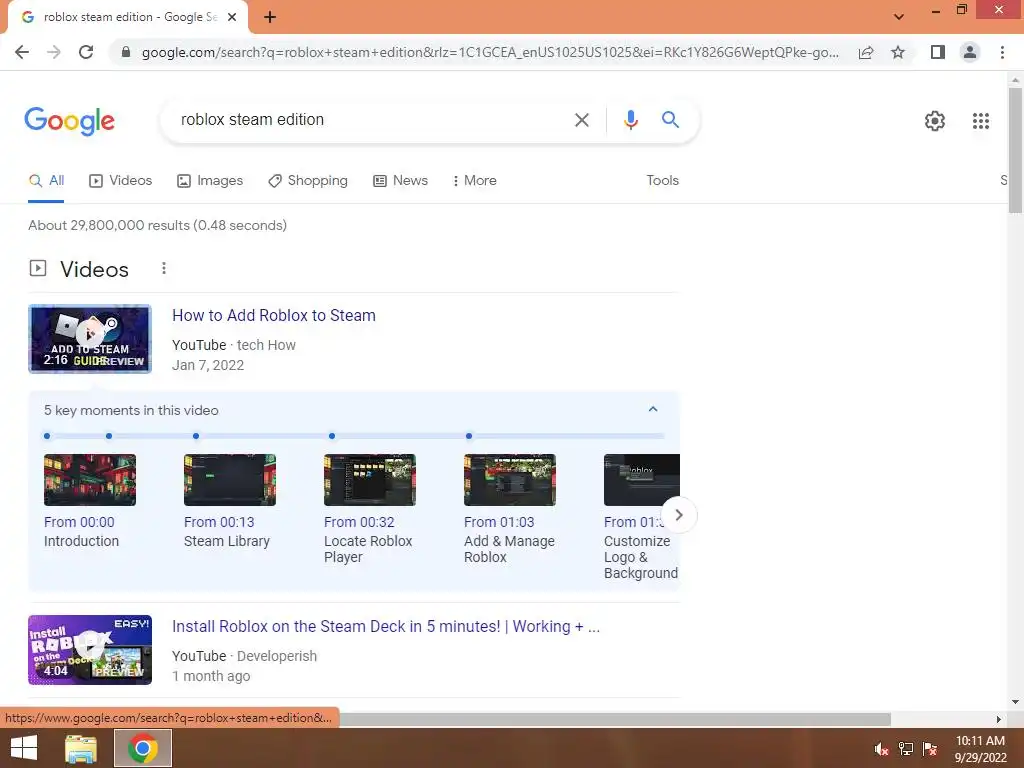Image resolution: width=1024 pixels, height=768 pixels.
Task: Bookmark this page with the star
Action: (x=898, y=52)
